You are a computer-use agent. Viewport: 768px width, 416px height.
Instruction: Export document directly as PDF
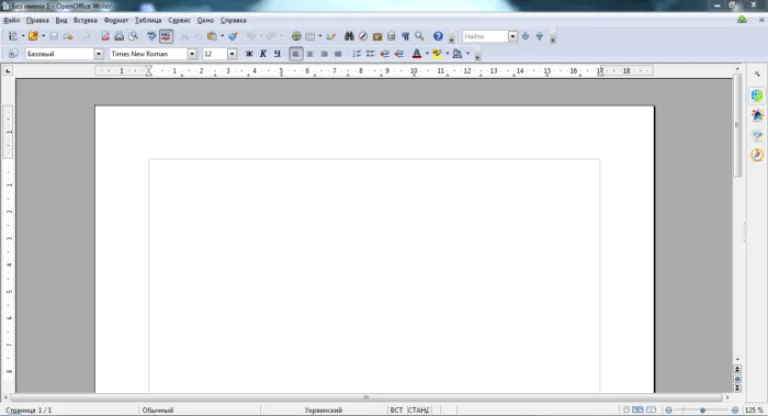tap(105, 36)
